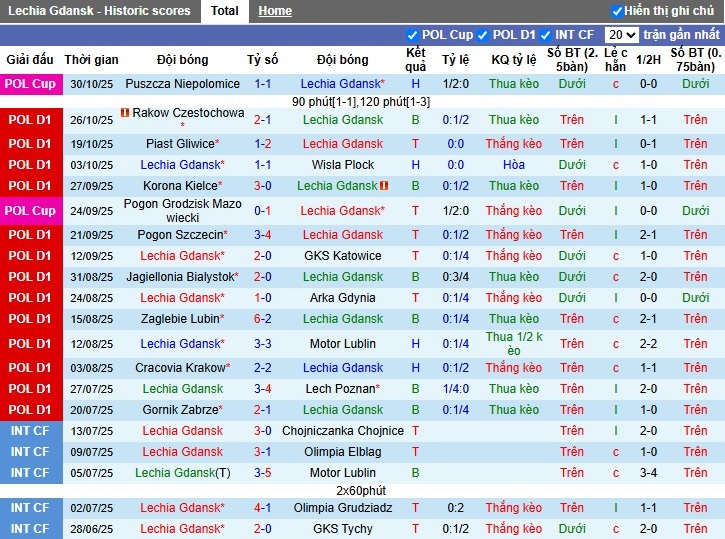
Task: Uncheck the POL Cup filter checkbox
Action: tap(412, 35)
